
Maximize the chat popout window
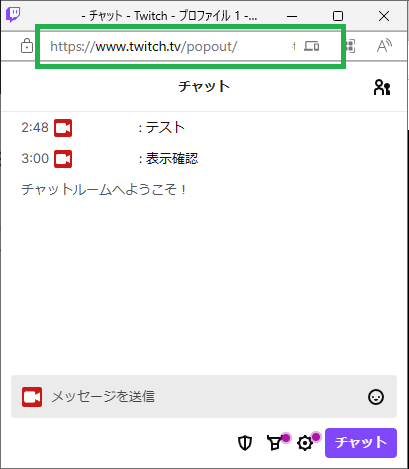[338, 16]
